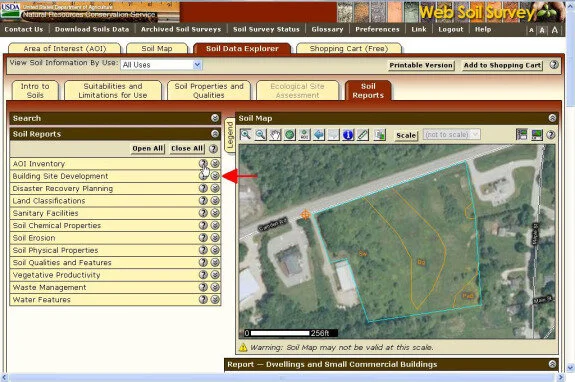Viewport: 575px width, 382px height.
Task: Click the Scale button
Action: (x=406, y=135)
